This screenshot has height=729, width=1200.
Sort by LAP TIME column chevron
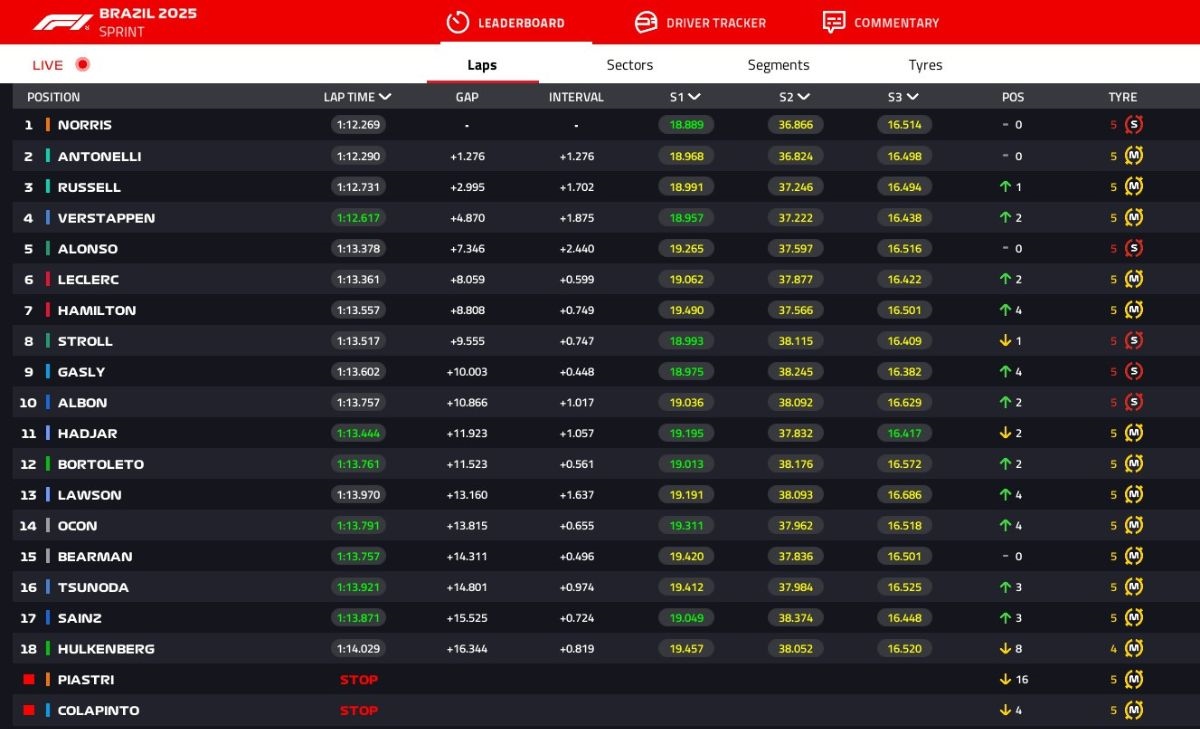coord(385,97)
